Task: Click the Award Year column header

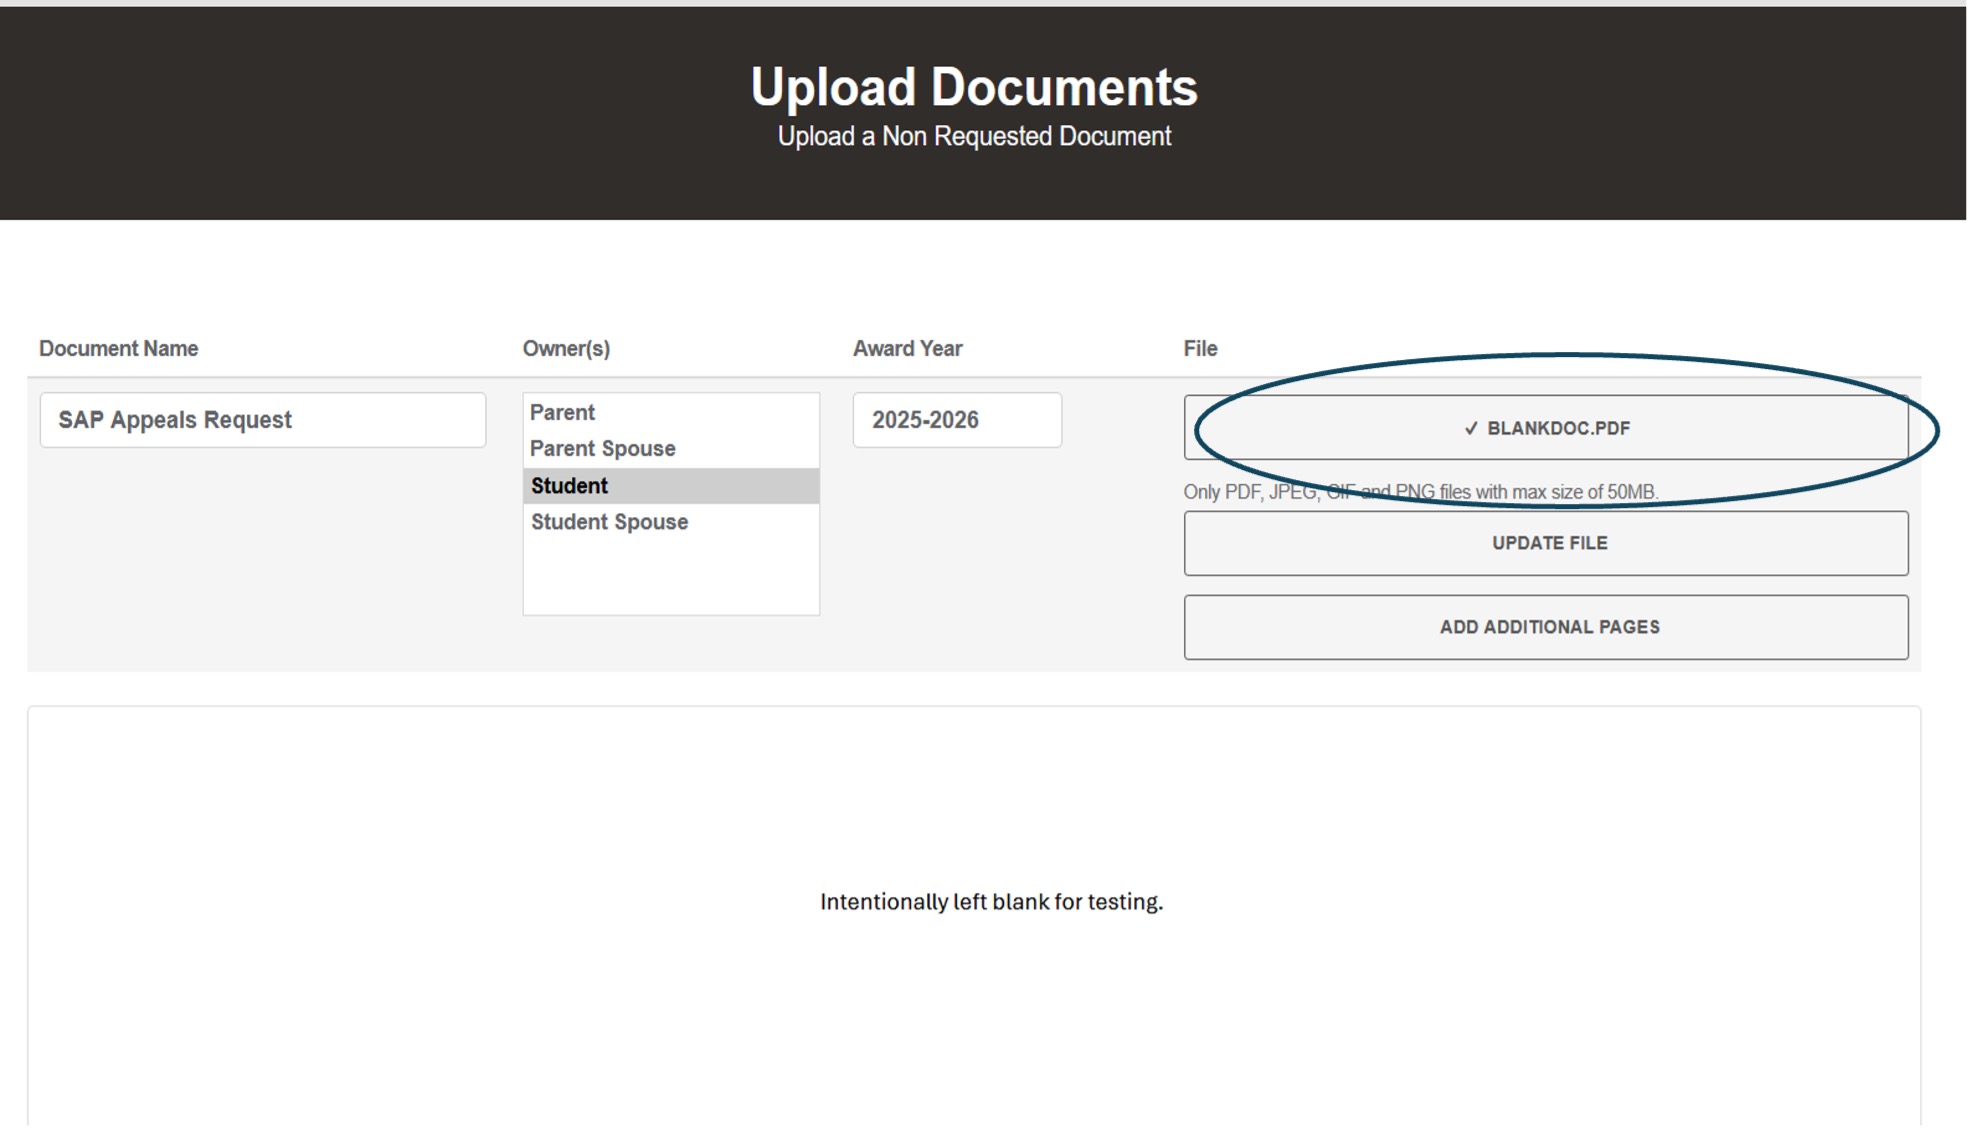Action: [906, 348]
